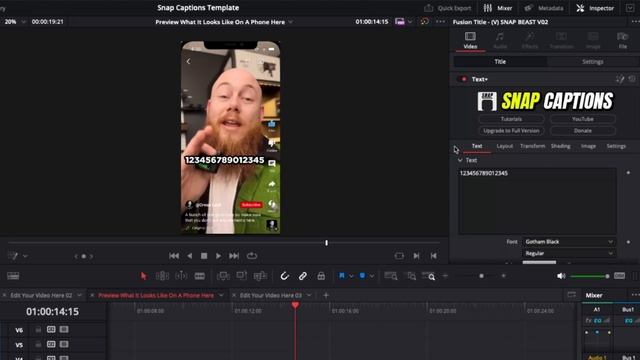Mute with the speaker volume icon
Image resolution: width=640 pixels, height=360 pixels.
point(561,276)
